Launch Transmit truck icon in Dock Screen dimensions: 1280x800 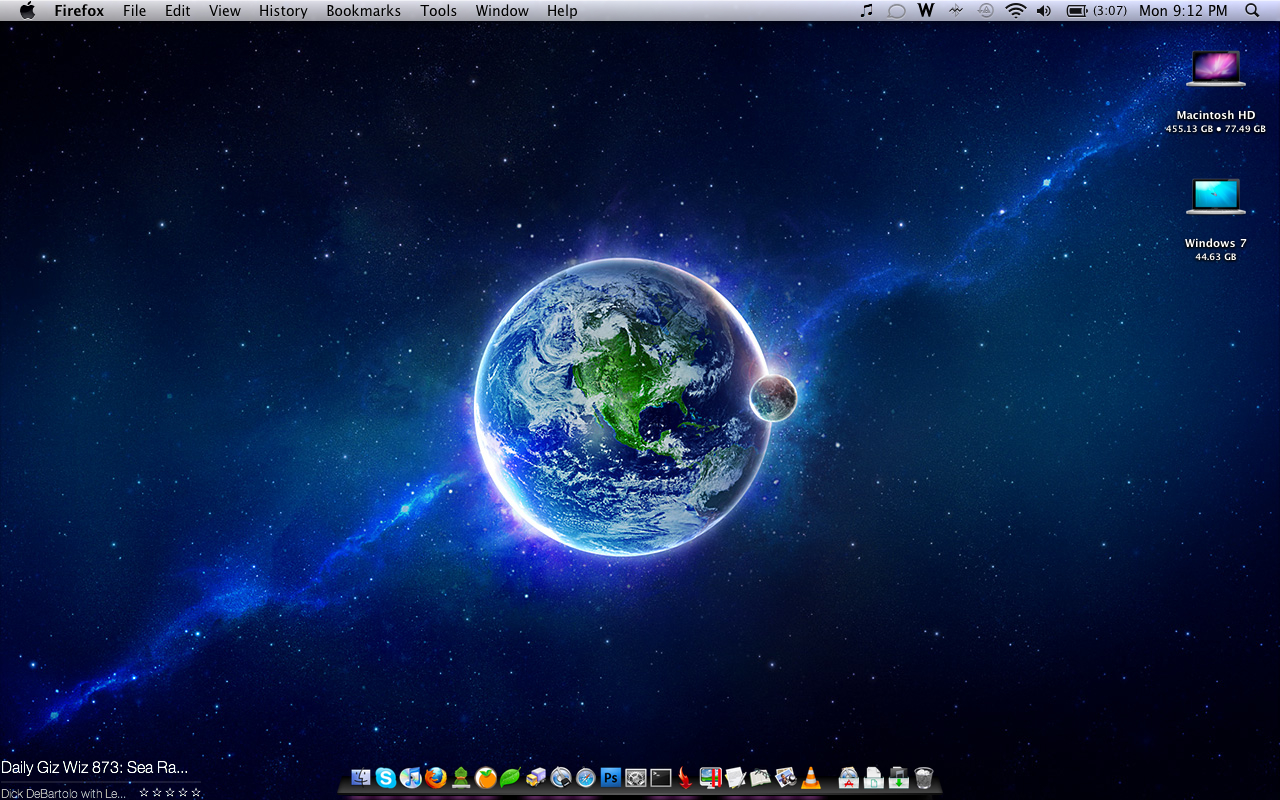pos(536,777)
